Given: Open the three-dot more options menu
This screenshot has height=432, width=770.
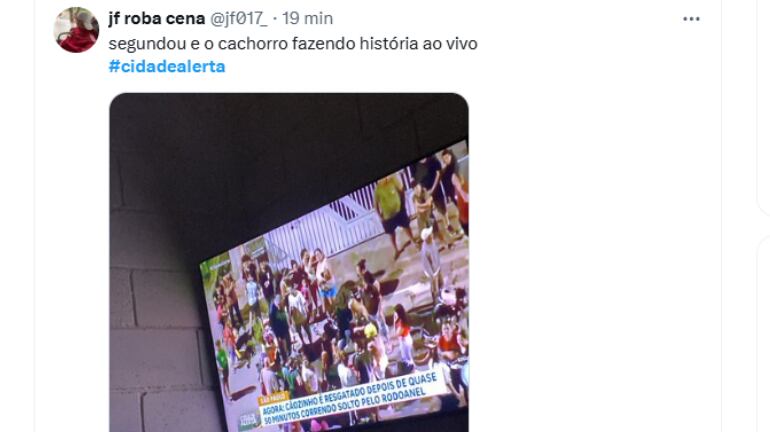Looking at the screenshot, I should (691, 19).
